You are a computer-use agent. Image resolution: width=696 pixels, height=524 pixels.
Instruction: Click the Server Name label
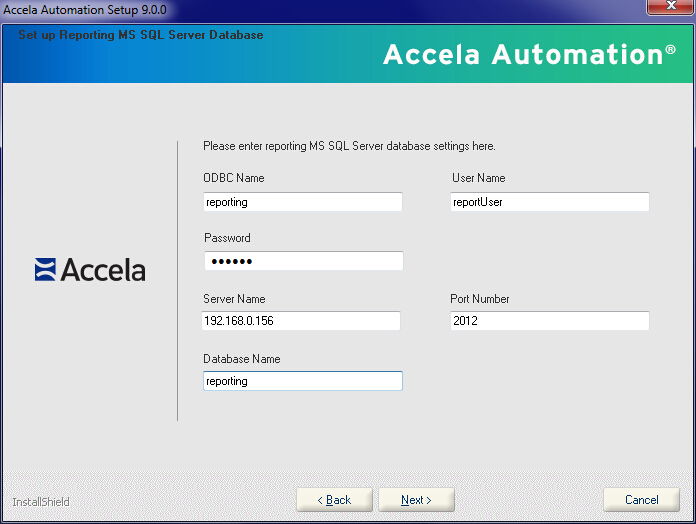[234, 299]
